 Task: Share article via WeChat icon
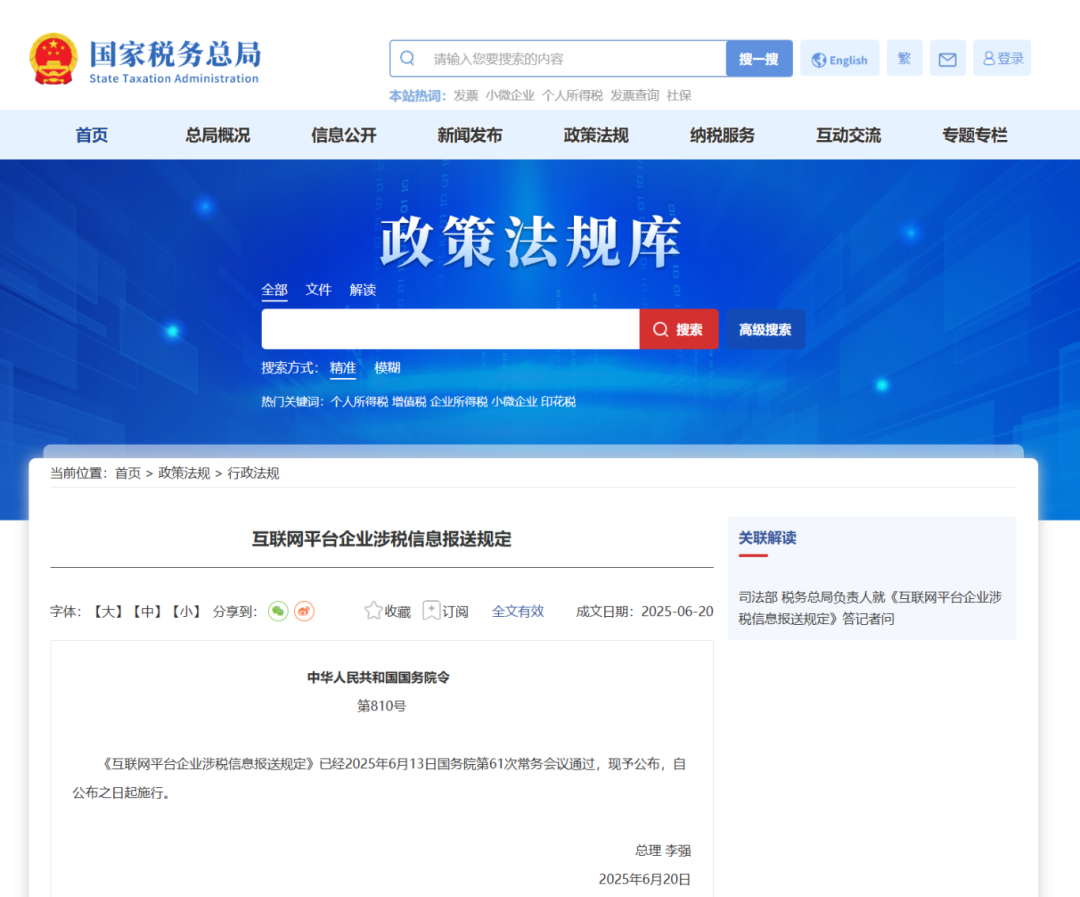(278, 611)
